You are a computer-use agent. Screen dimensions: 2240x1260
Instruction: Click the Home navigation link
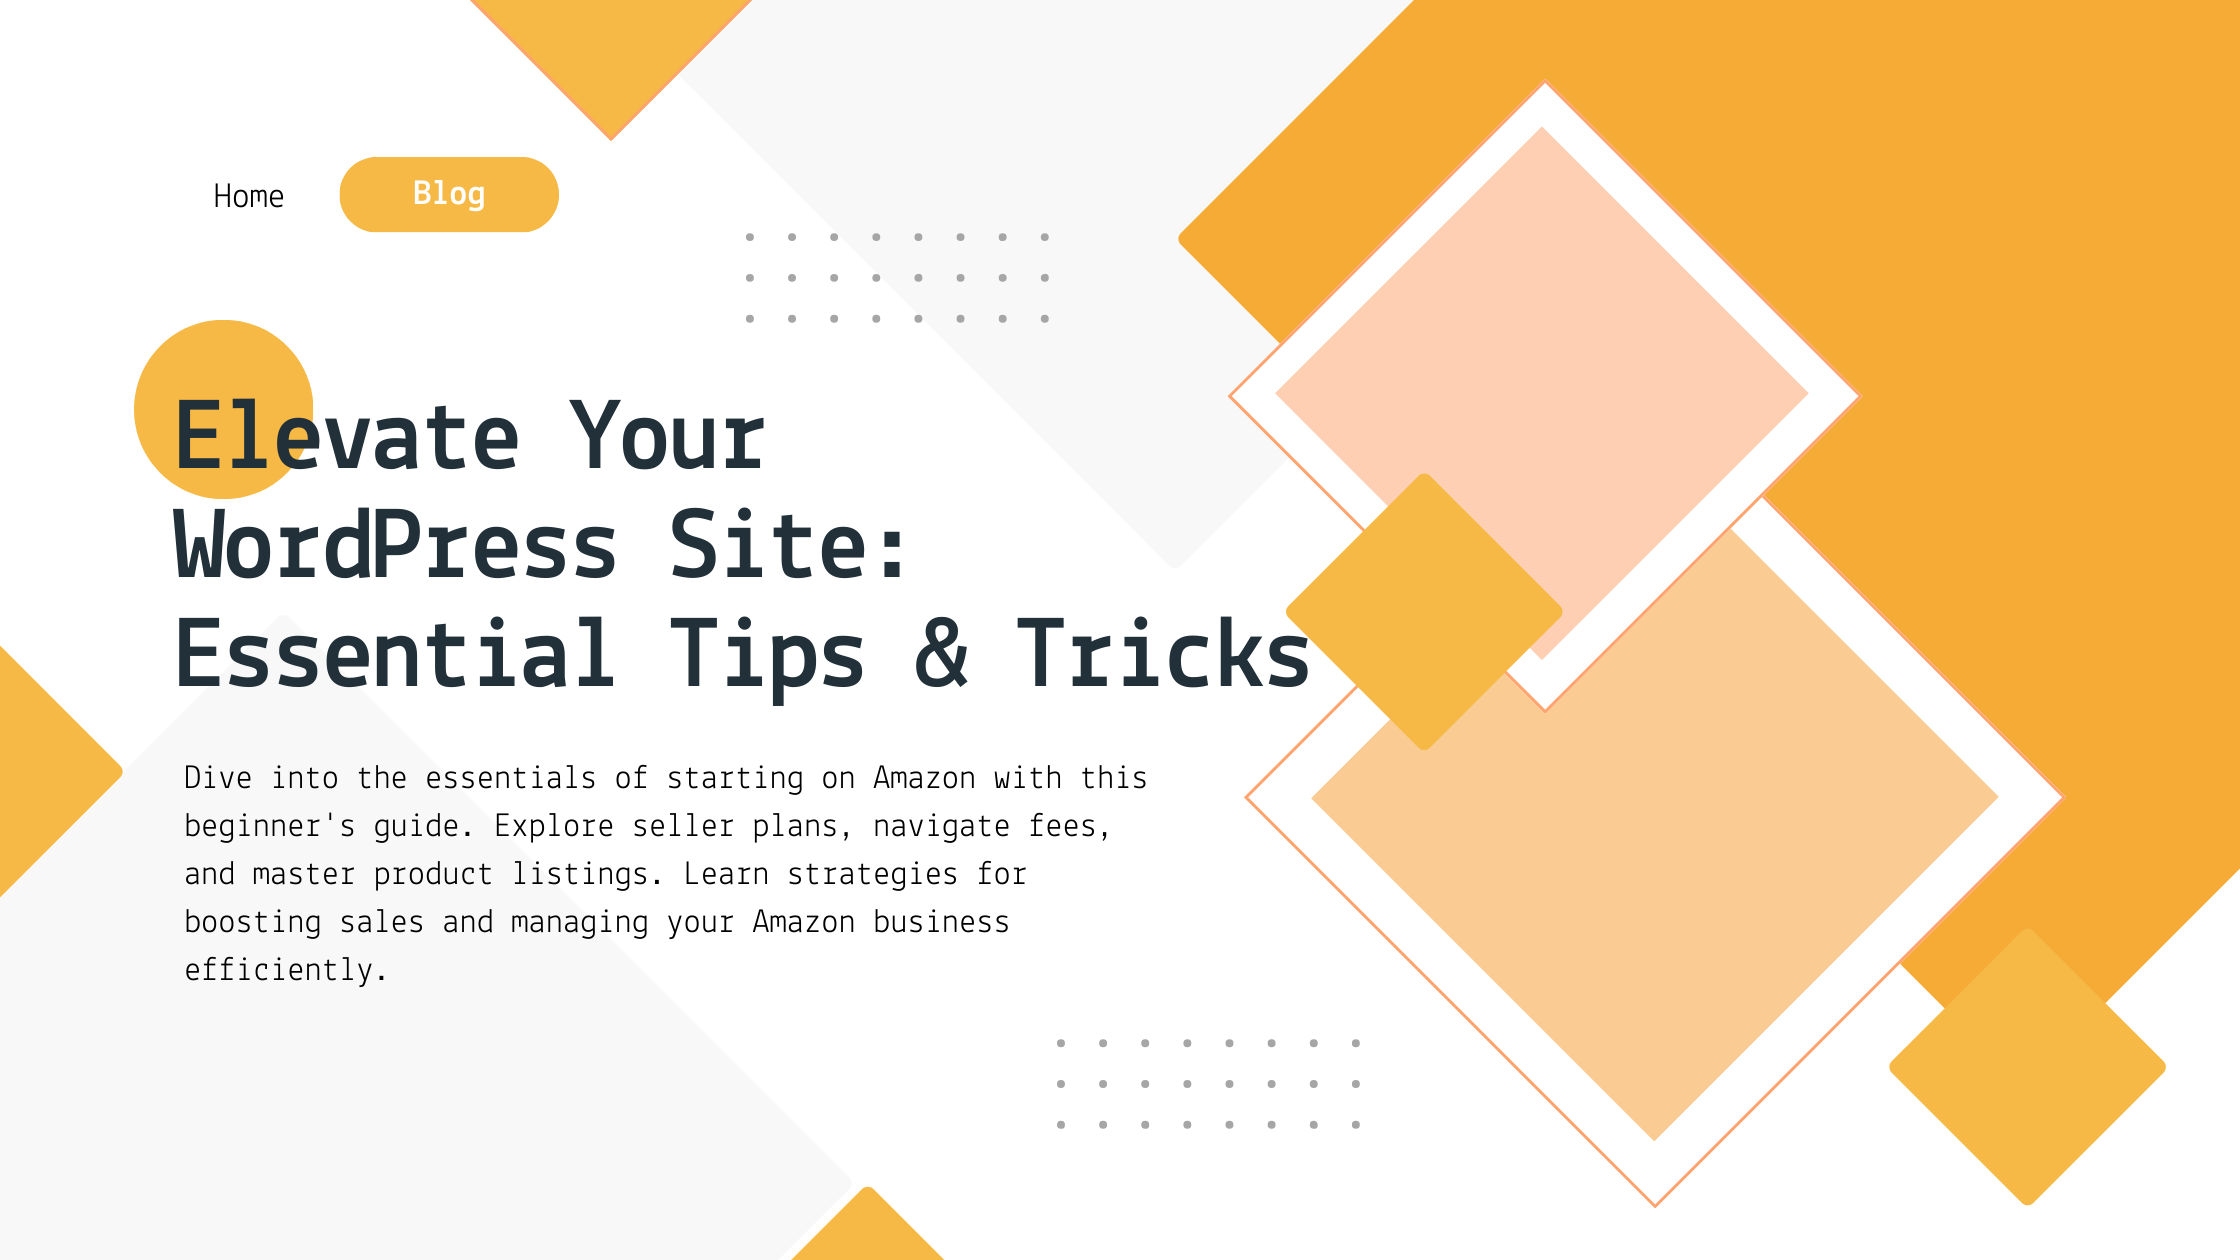pyautogui.click(x=249, y=192)
